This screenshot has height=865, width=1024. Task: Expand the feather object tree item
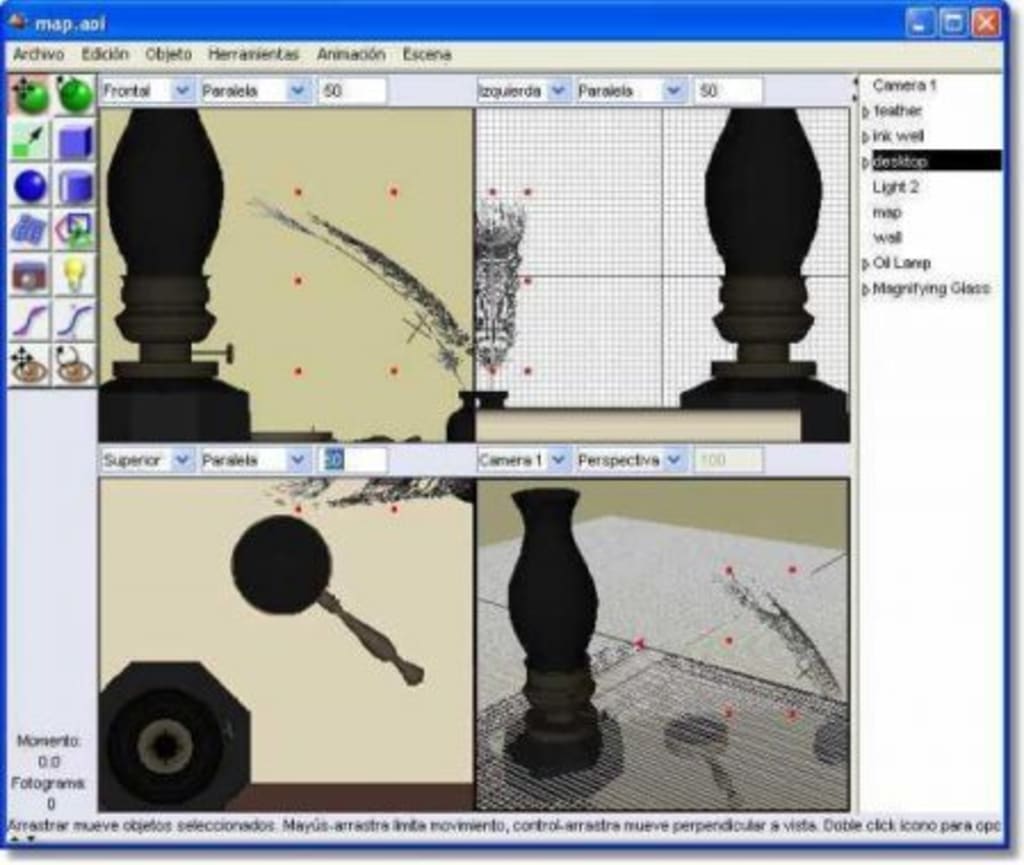pyautogui.click(x=866, y=112)
